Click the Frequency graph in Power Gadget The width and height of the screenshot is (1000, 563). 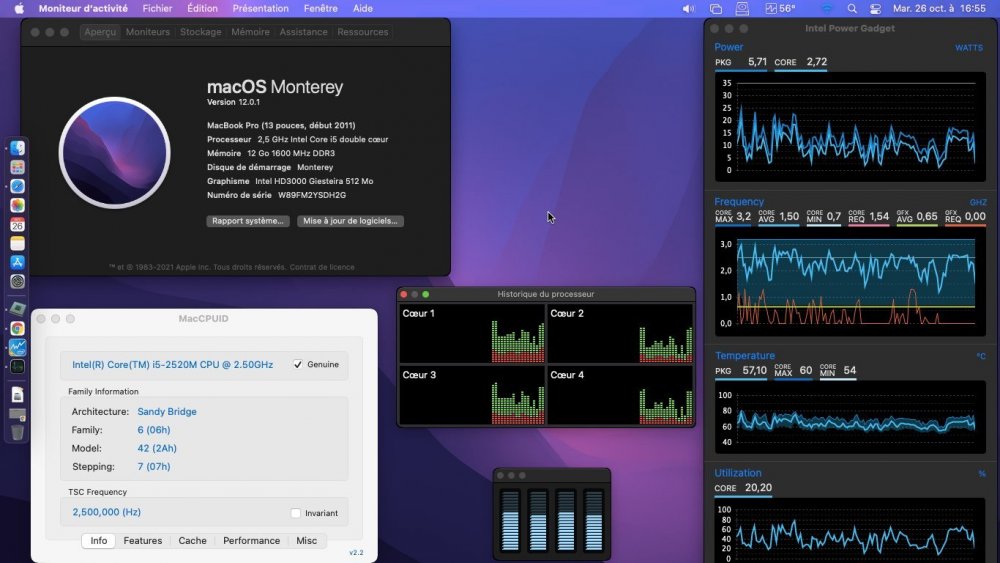point(850,282)
